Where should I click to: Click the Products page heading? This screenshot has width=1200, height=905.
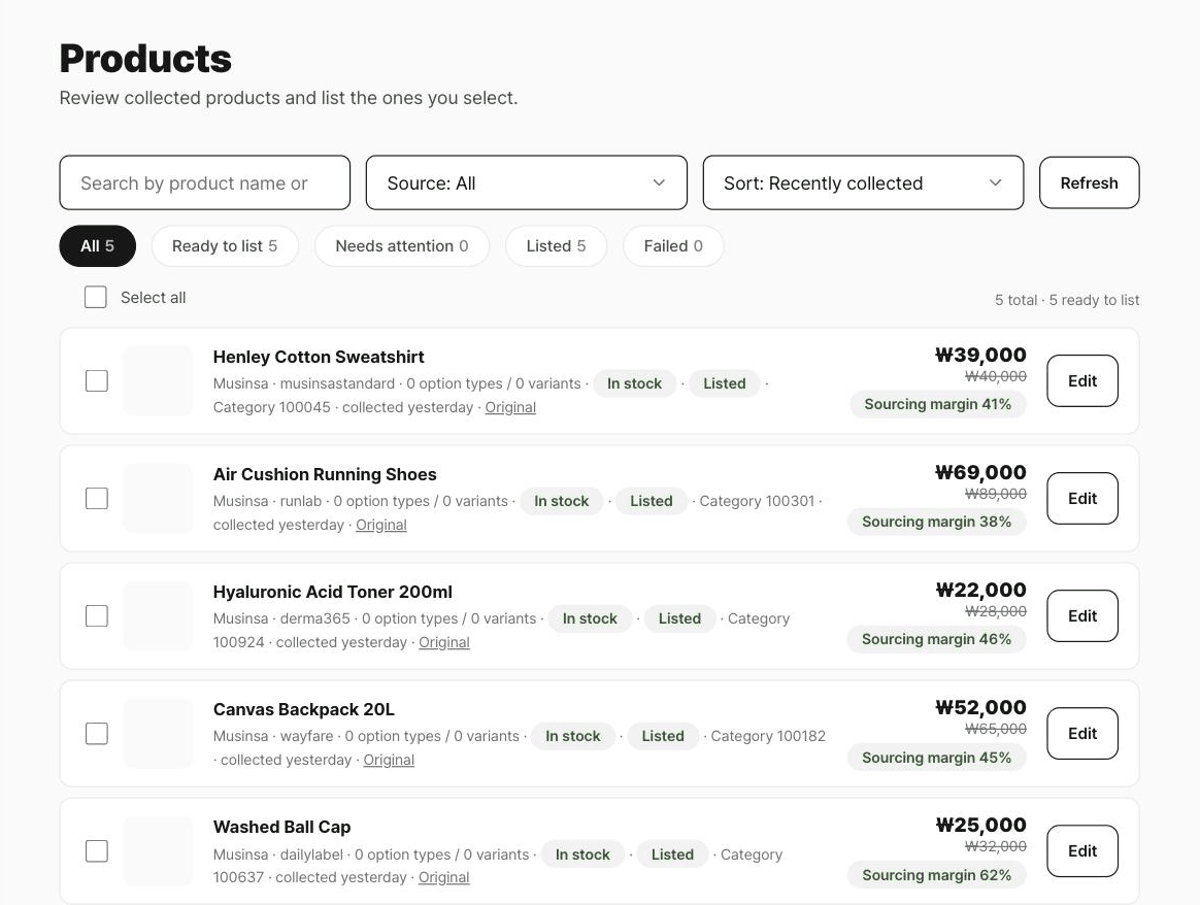(146, 59)
